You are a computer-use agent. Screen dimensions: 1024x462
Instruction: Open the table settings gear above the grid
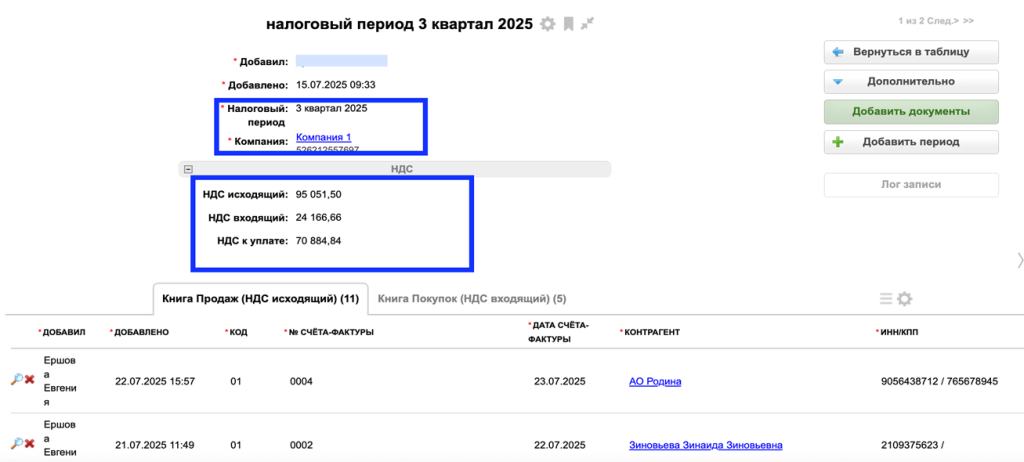(904, 298)
